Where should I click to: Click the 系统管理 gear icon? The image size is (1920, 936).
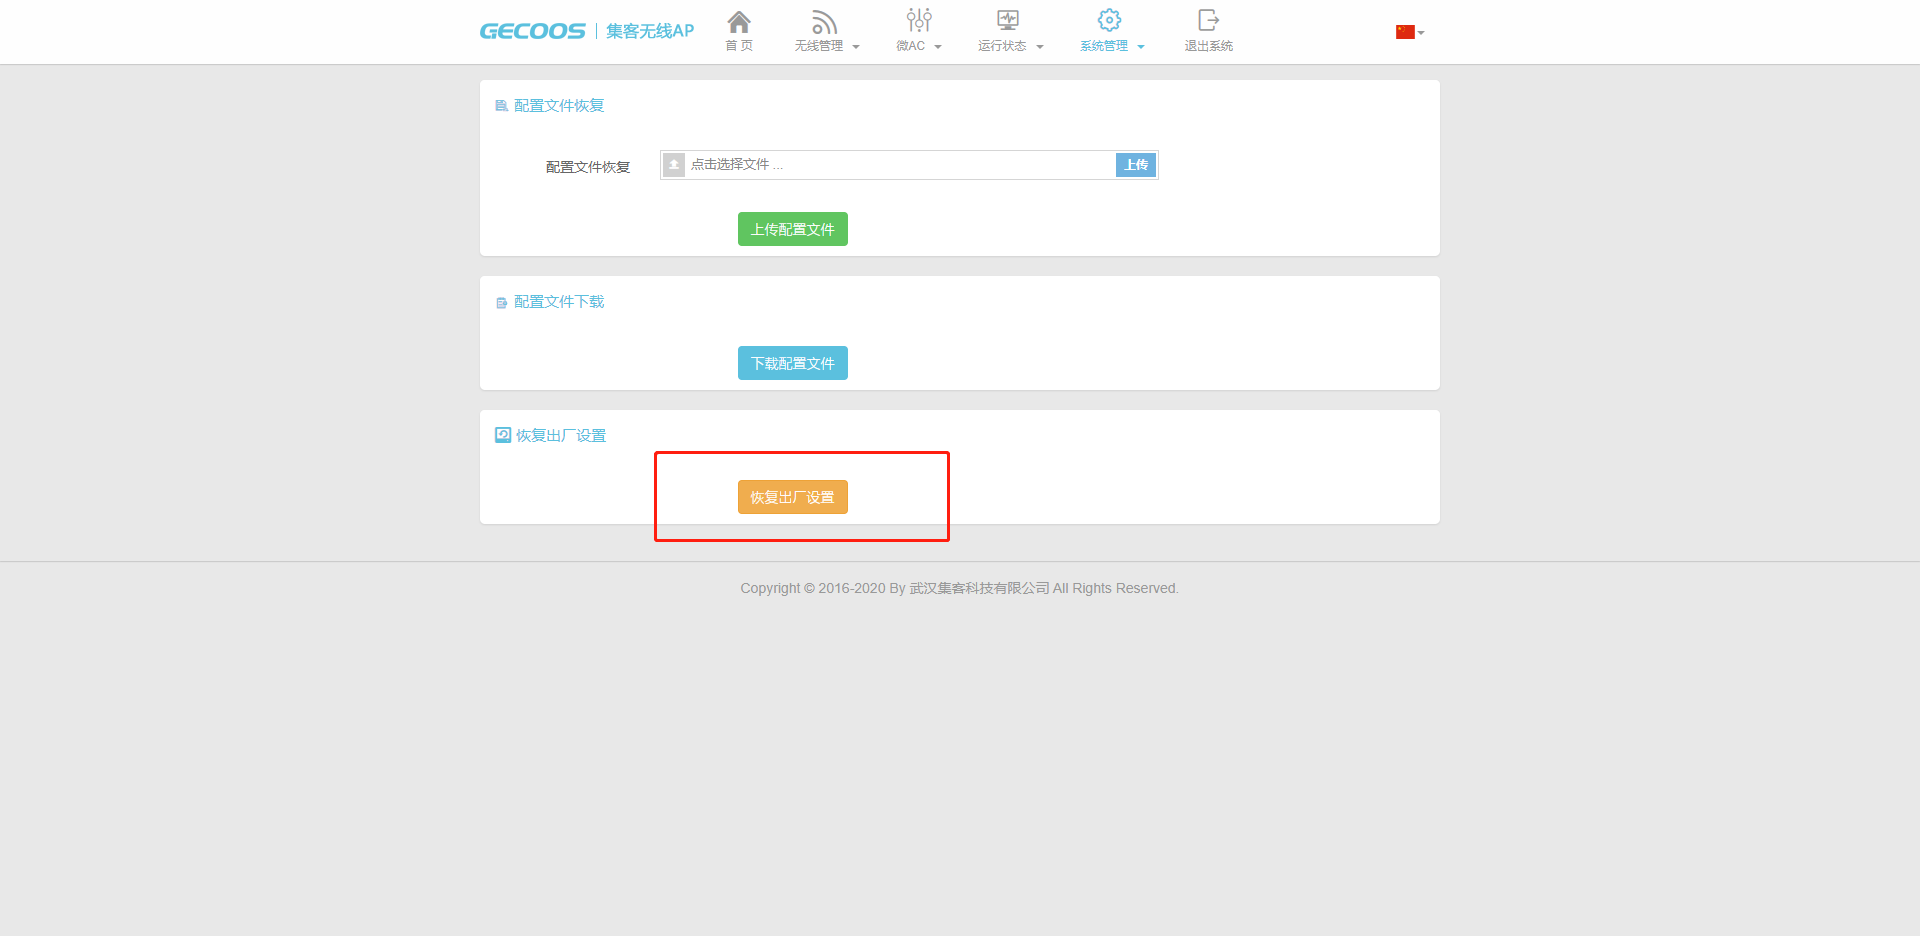(x=1109, y=20)
